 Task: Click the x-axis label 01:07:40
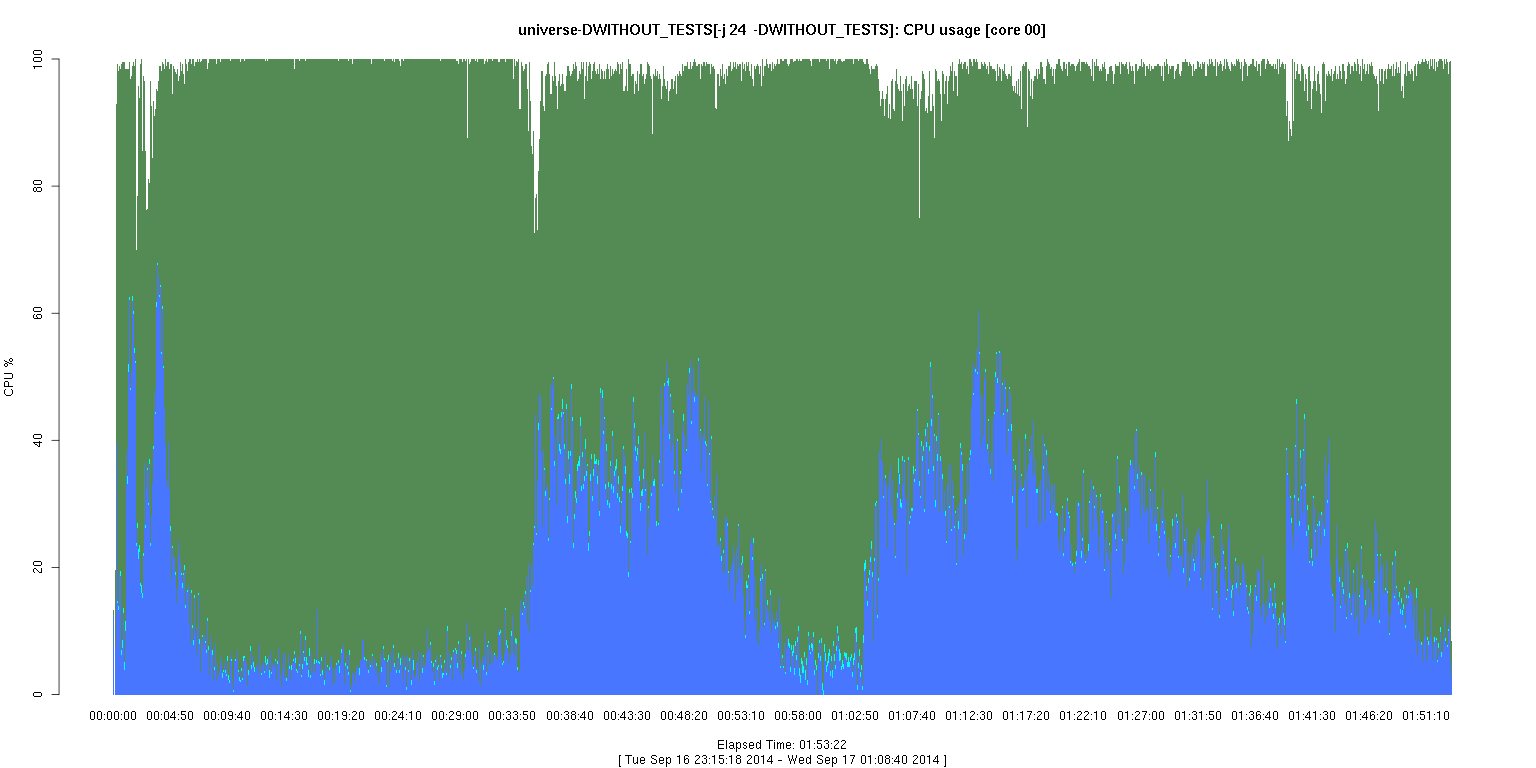[x=912, y=716]
